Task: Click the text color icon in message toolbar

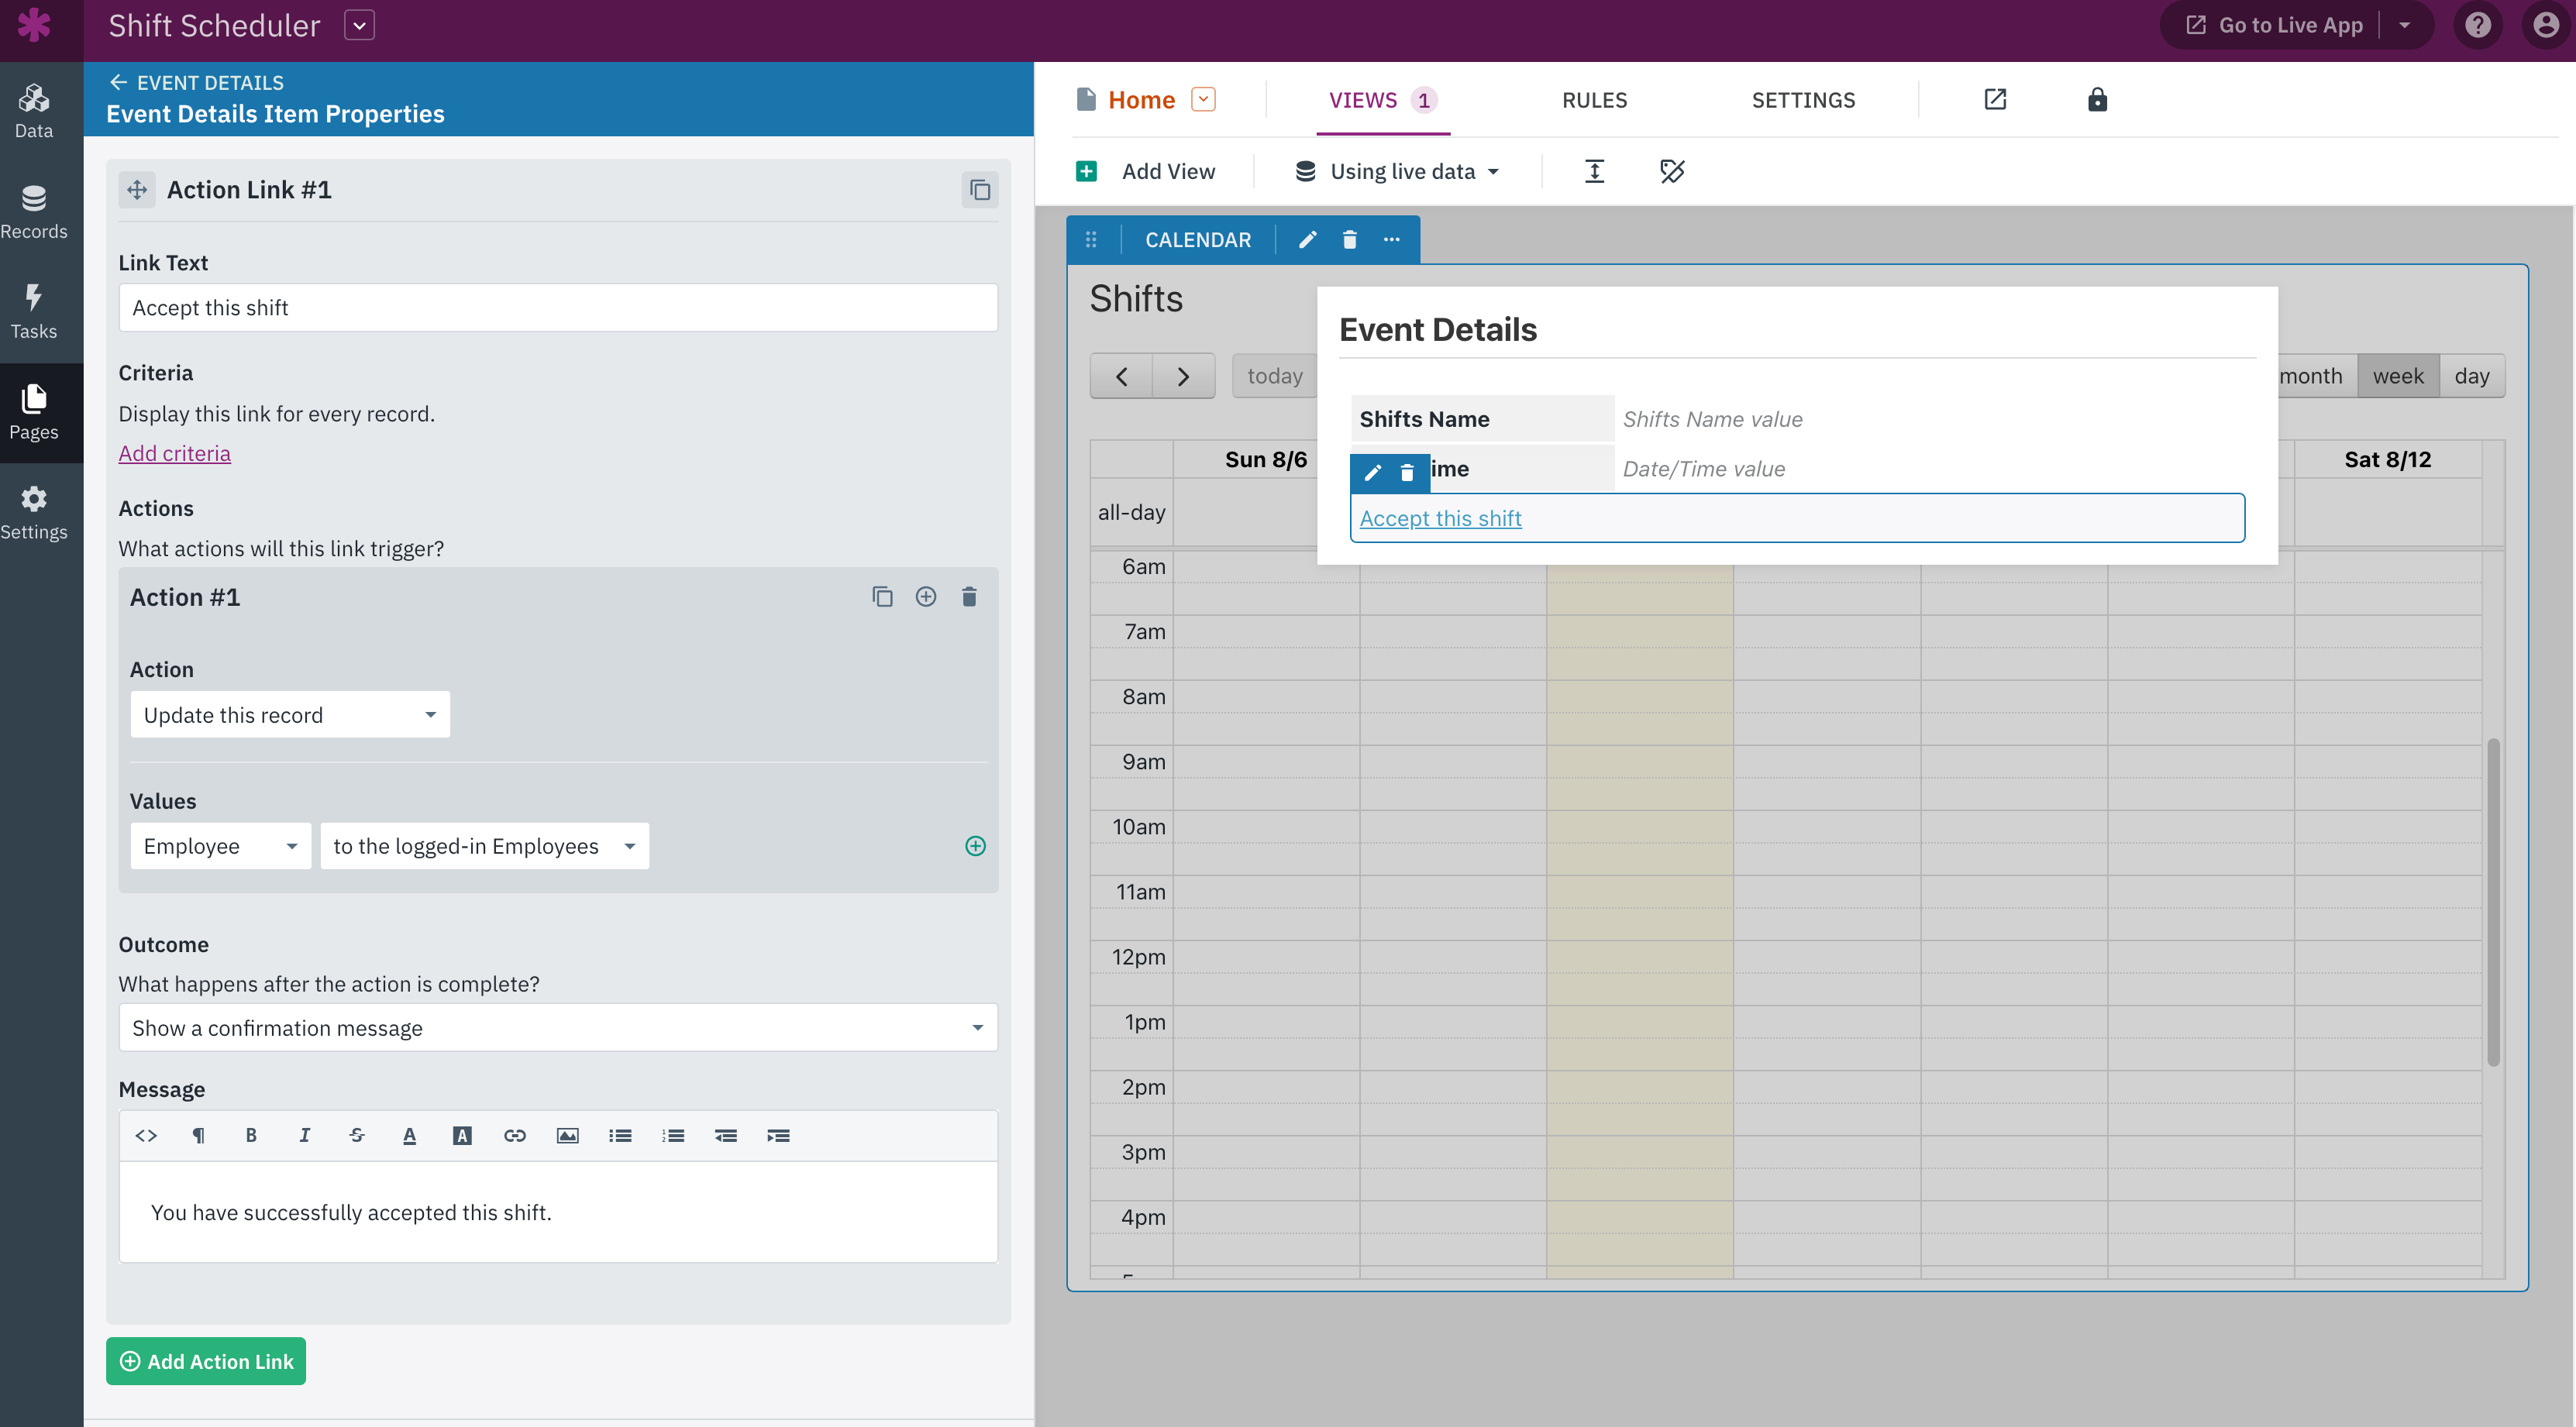Action: (x=409, y=1135)
